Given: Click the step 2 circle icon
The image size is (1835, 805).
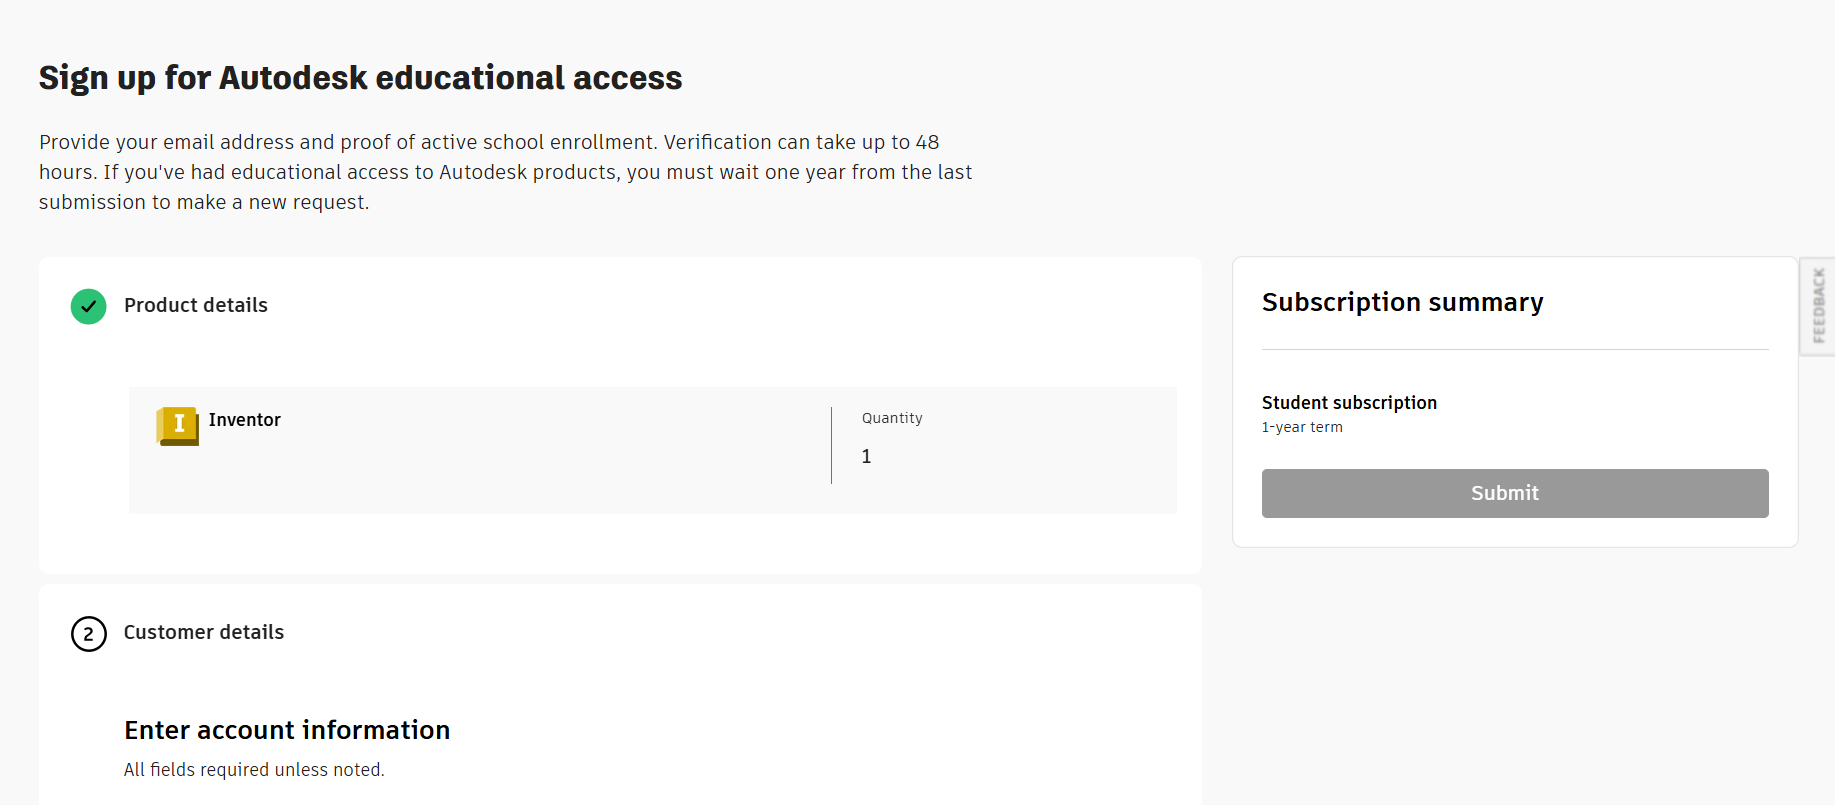Looking at the screenshot, I should pos(89,634).
